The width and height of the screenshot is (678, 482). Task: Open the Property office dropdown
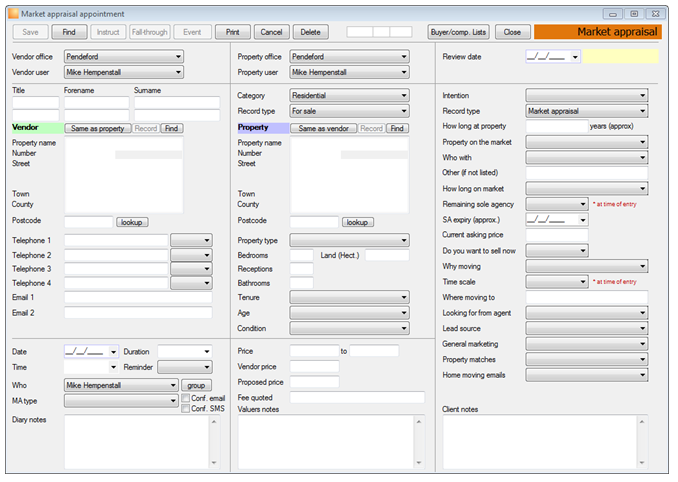(x=349, y=57)
